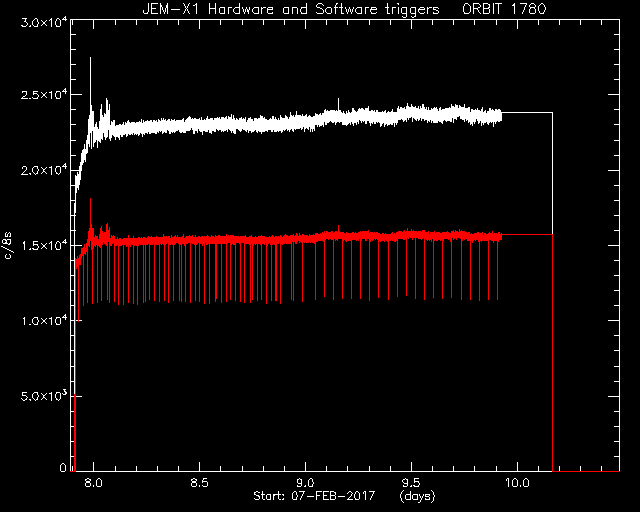Click the y-axis label '3.0×10^4'
640x512 pixels.
point(44,22)
